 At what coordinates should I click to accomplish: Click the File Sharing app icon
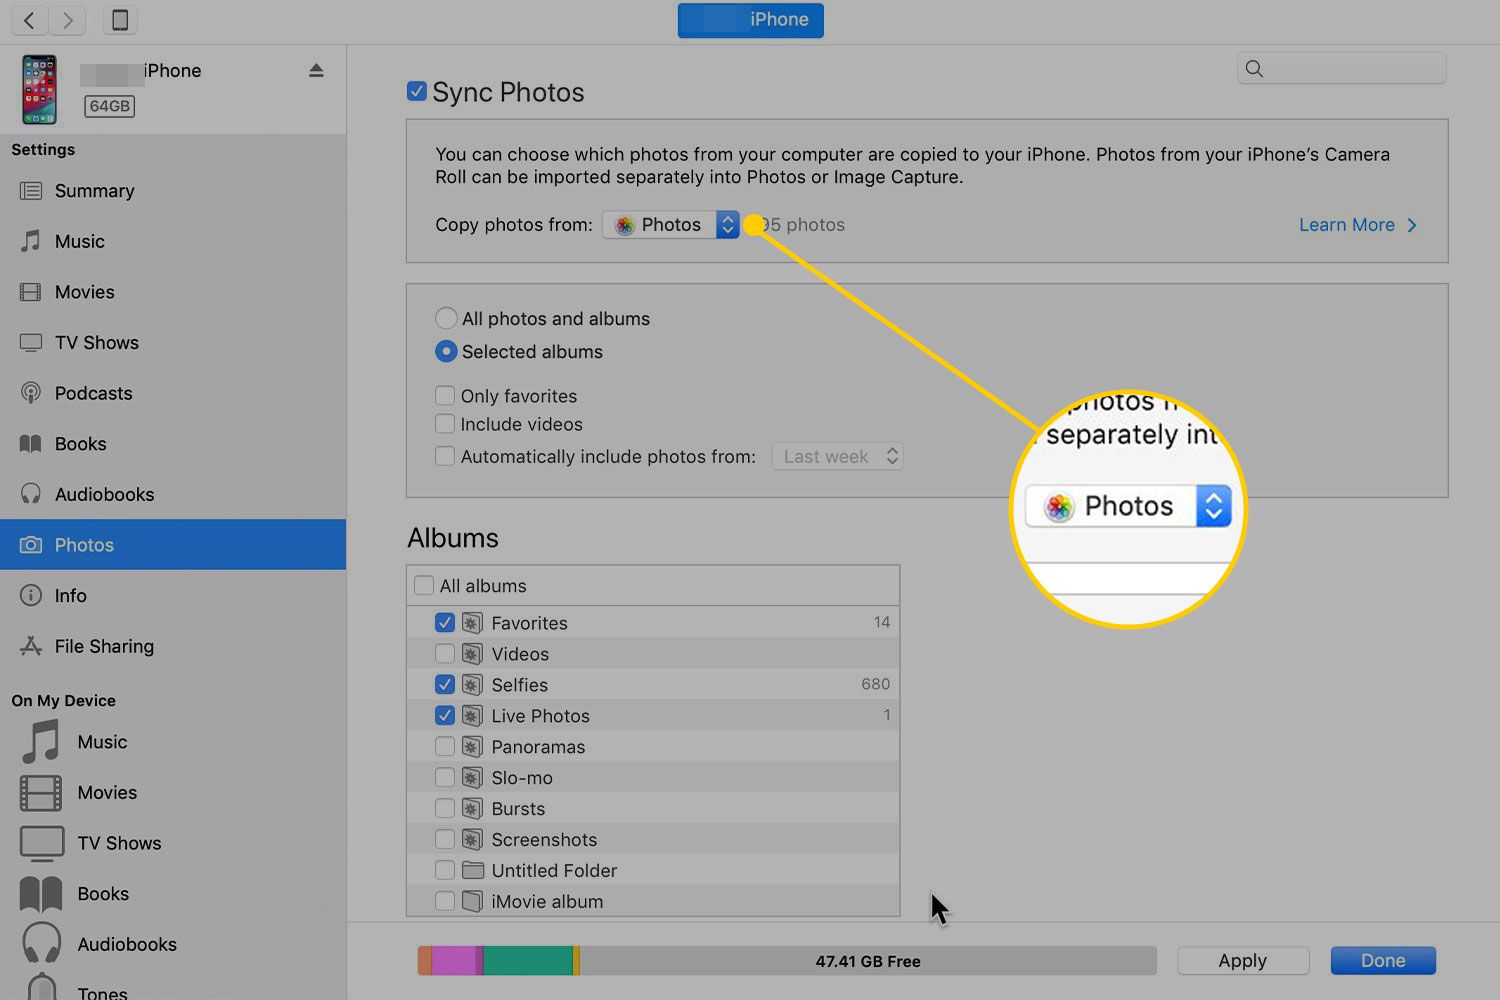[31, 646]
